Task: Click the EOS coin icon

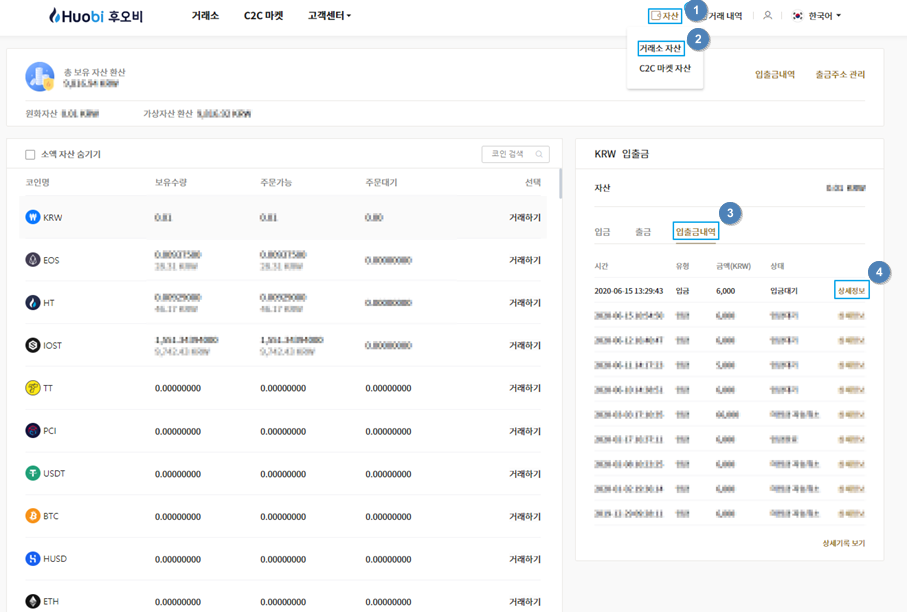Action: point(33,260)
